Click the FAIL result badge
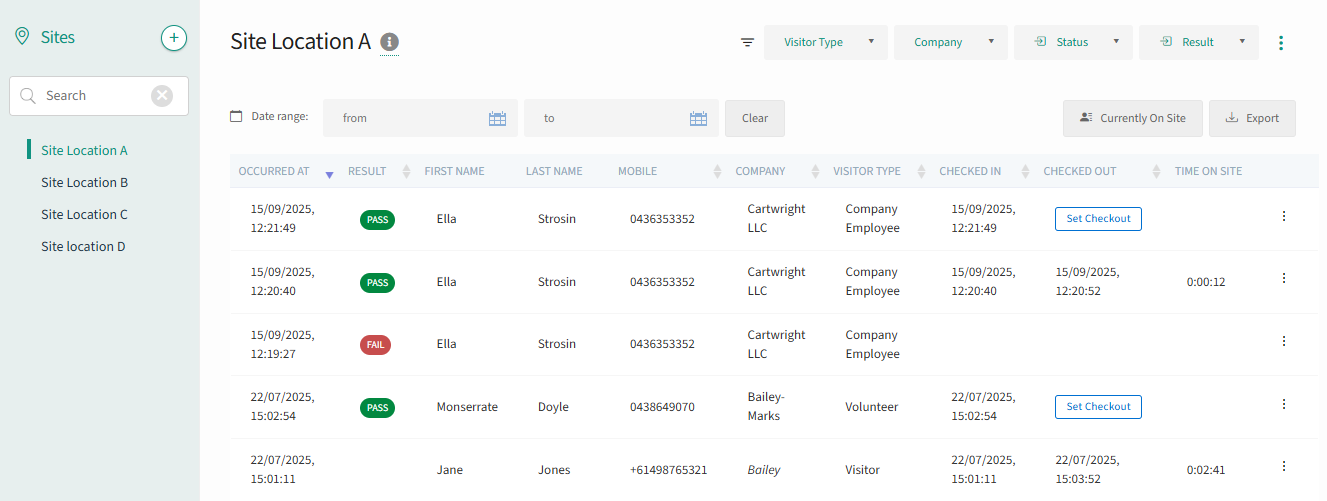Viewport: 1327px width, 501px height. point(375,345)
